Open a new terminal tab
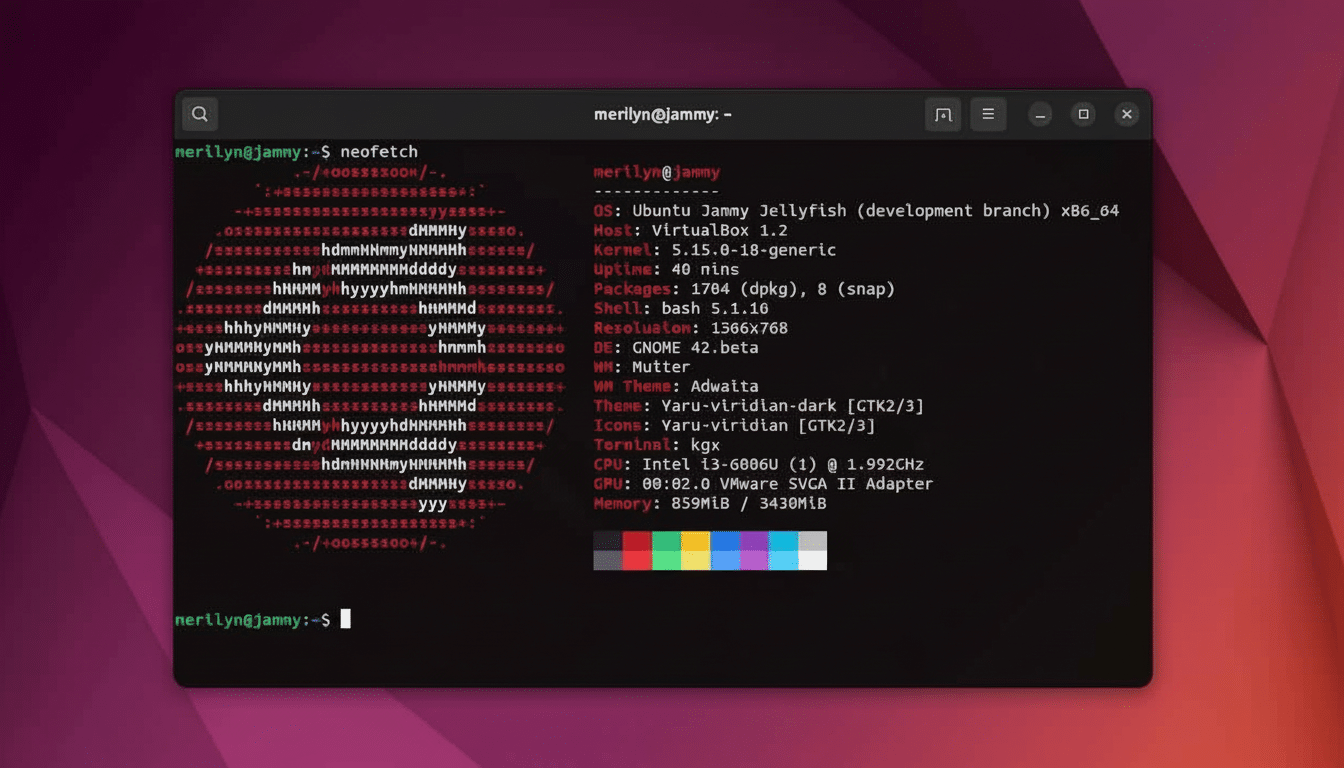Screen dimensions: 1344x768 click(942, 114)
